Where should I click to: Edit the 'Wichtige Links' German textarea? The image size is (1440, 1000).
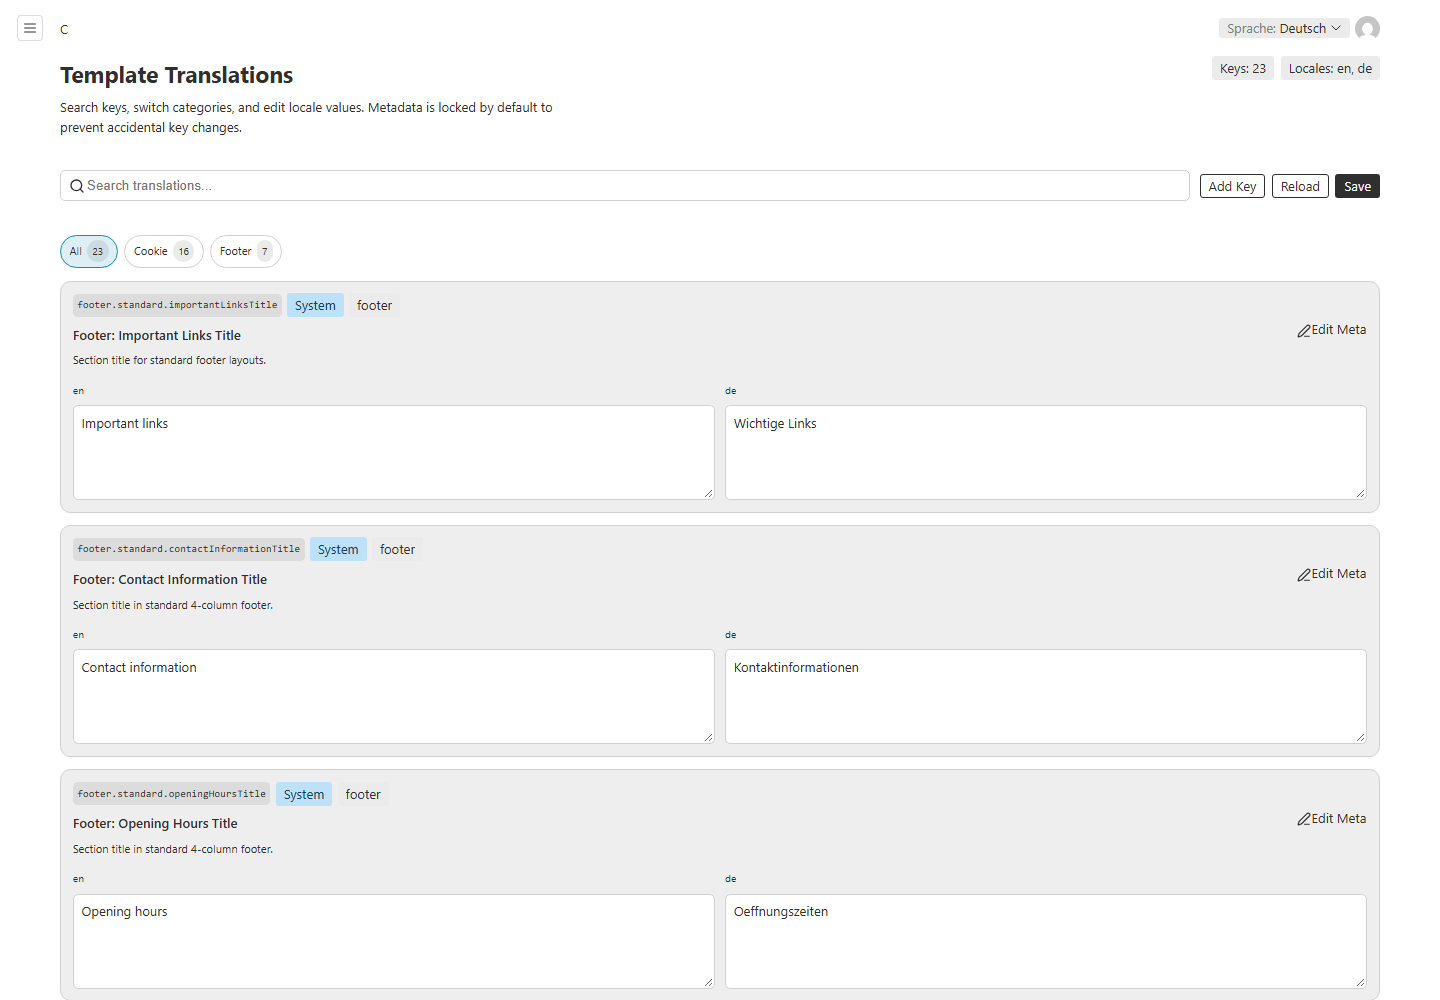point(1046,452)
